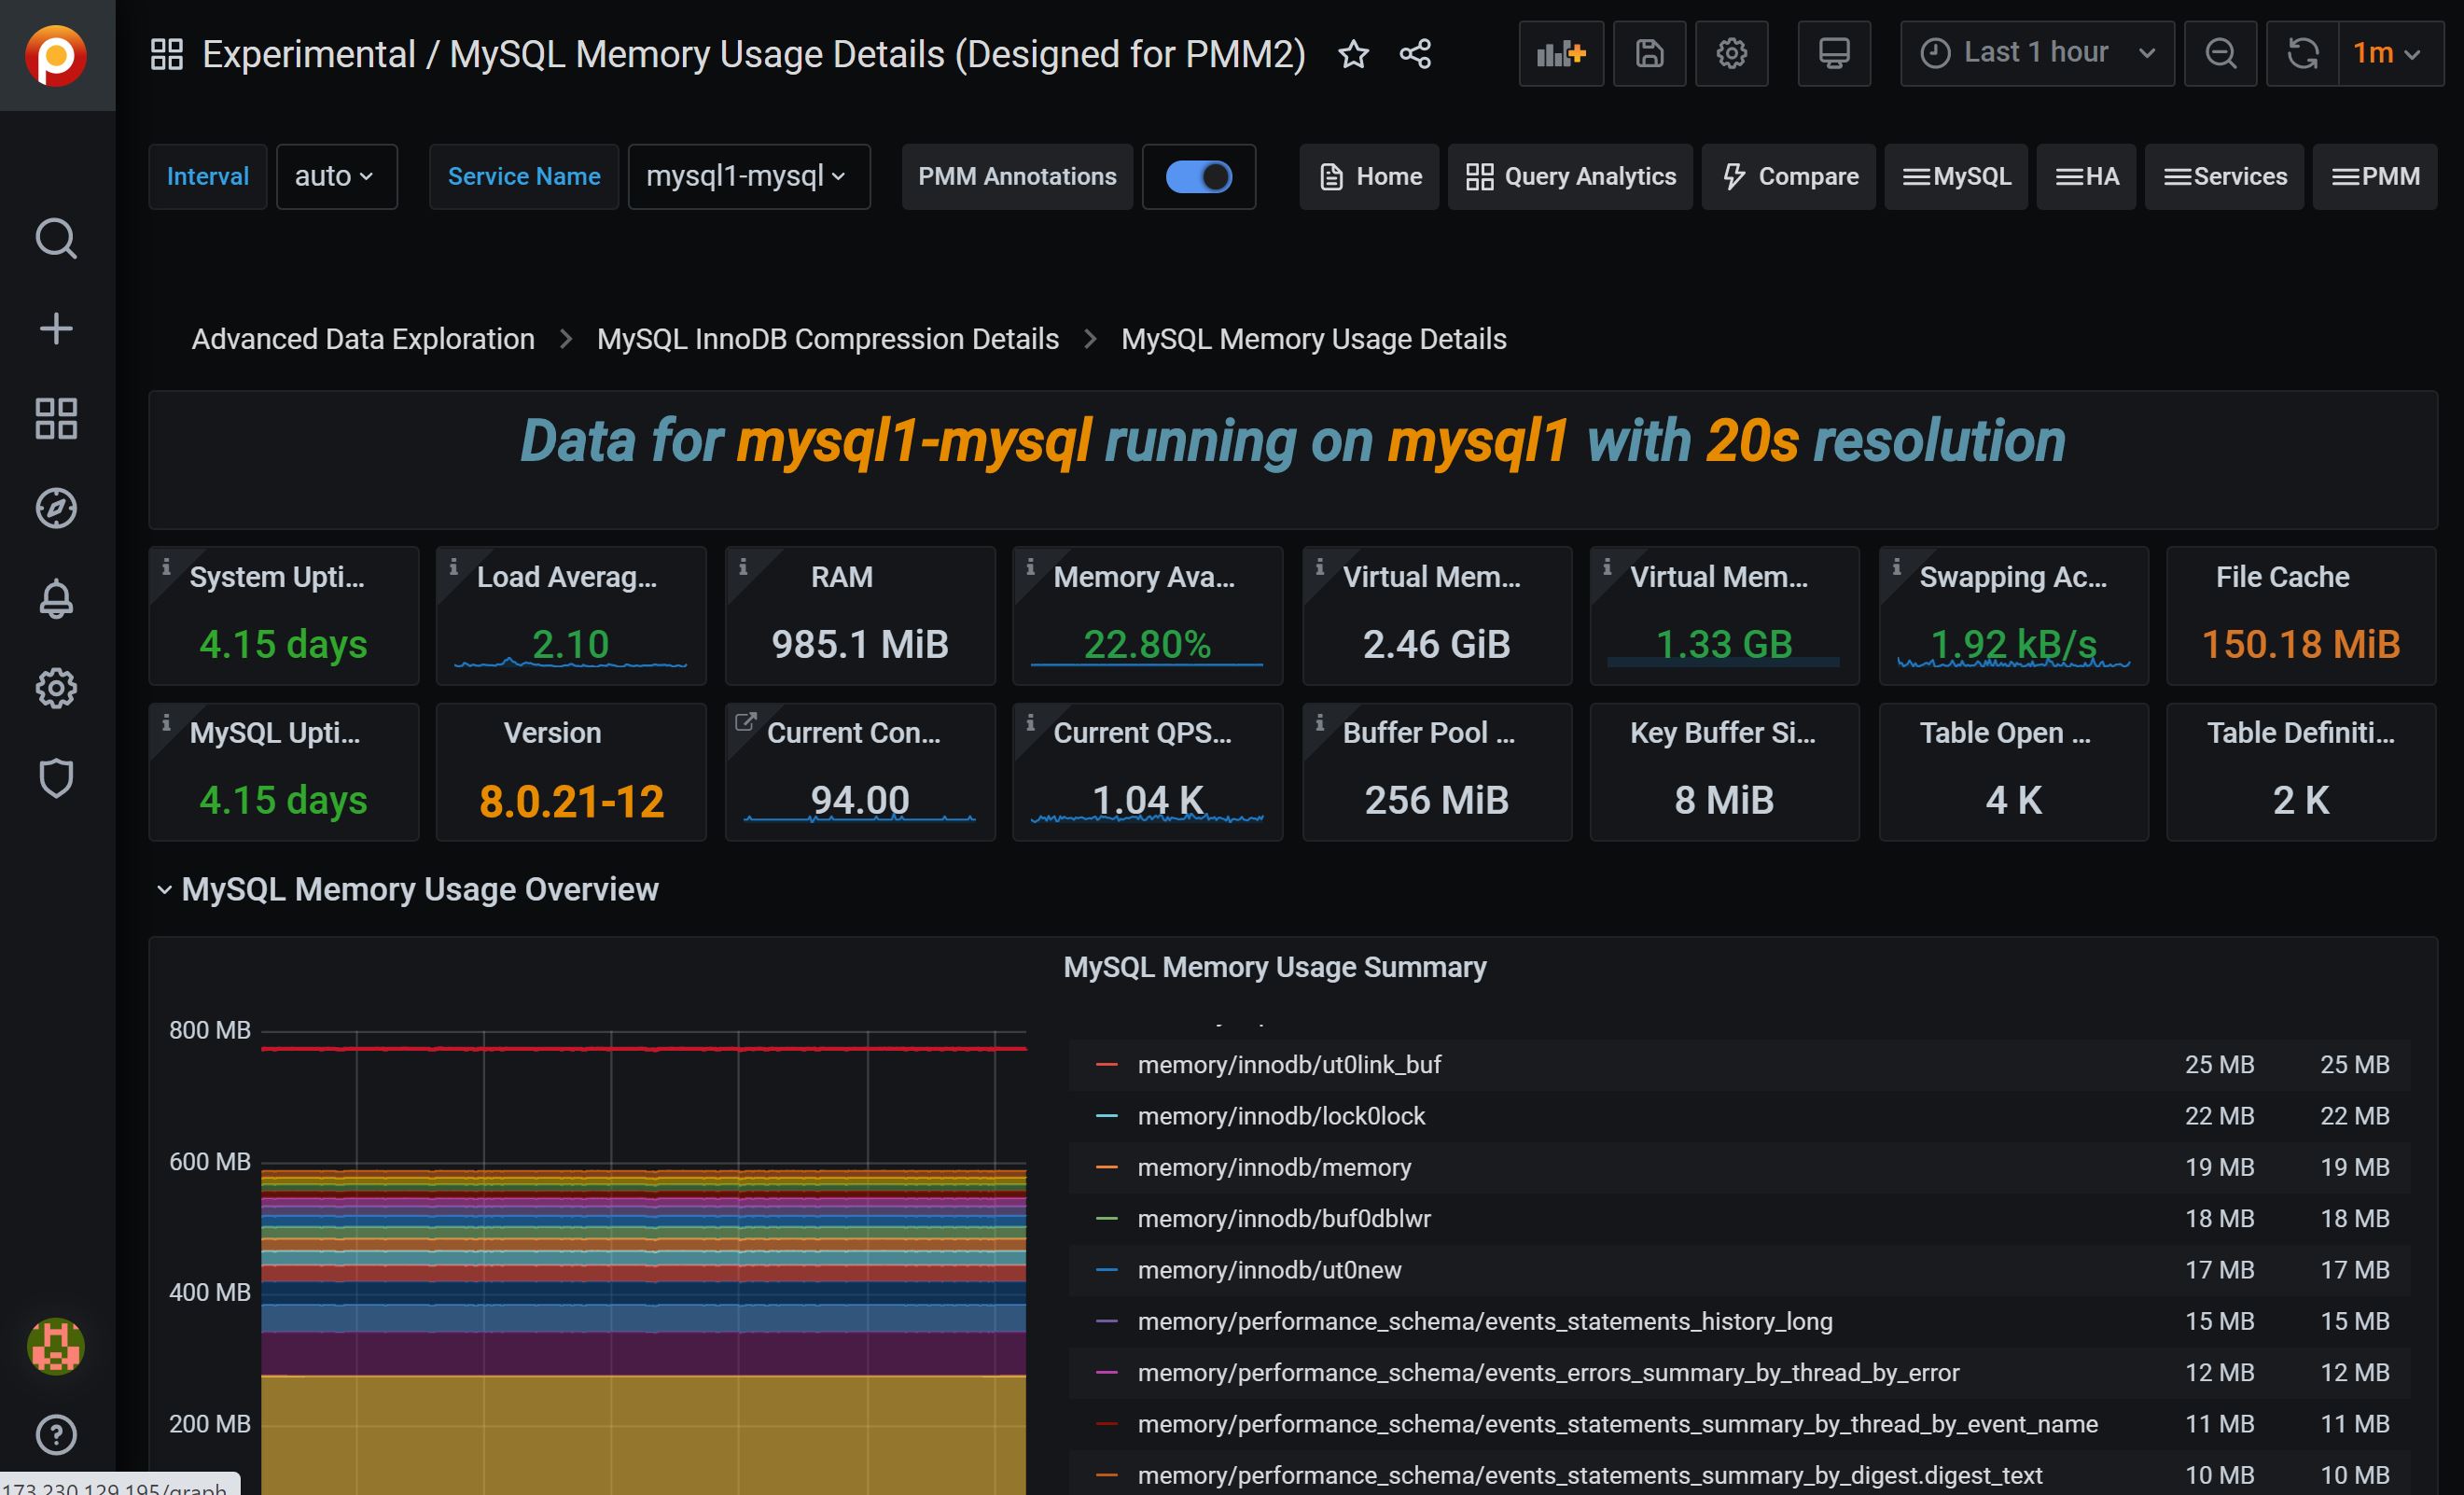The height and width of the screenshot is (1495, 2464).
Task: Open the Interval auto dropdown
Action: pyautogui.click(x=336, y=177)
